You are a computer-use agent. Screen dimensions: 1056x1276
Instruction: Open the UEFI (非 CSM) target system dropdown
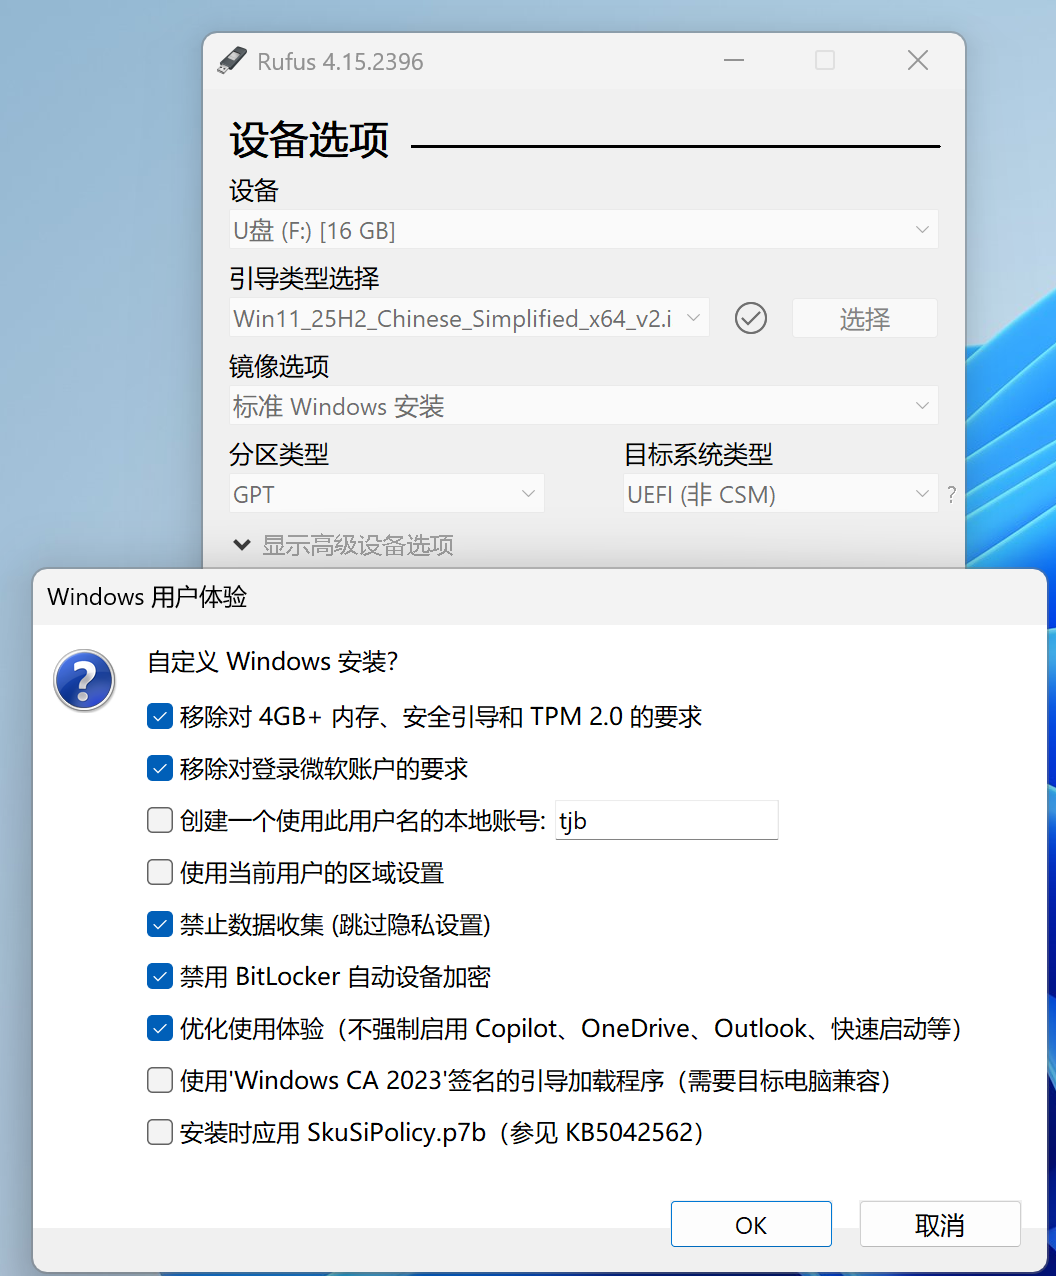click(x=781, y=494)
